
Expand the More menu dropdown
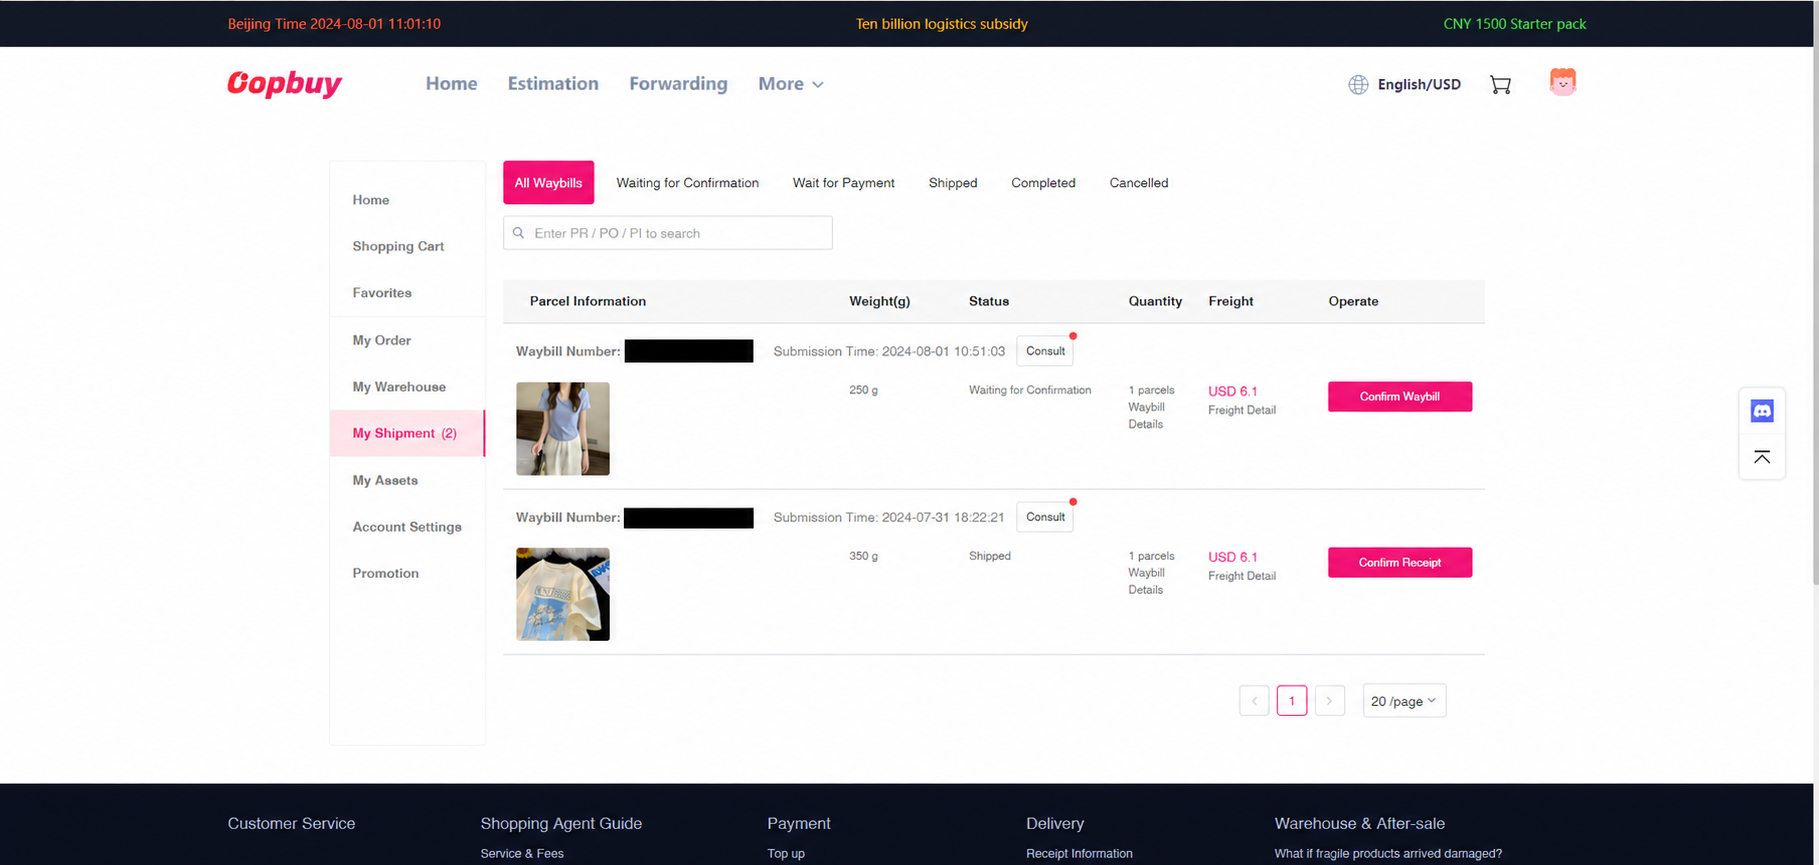(790, 84)
